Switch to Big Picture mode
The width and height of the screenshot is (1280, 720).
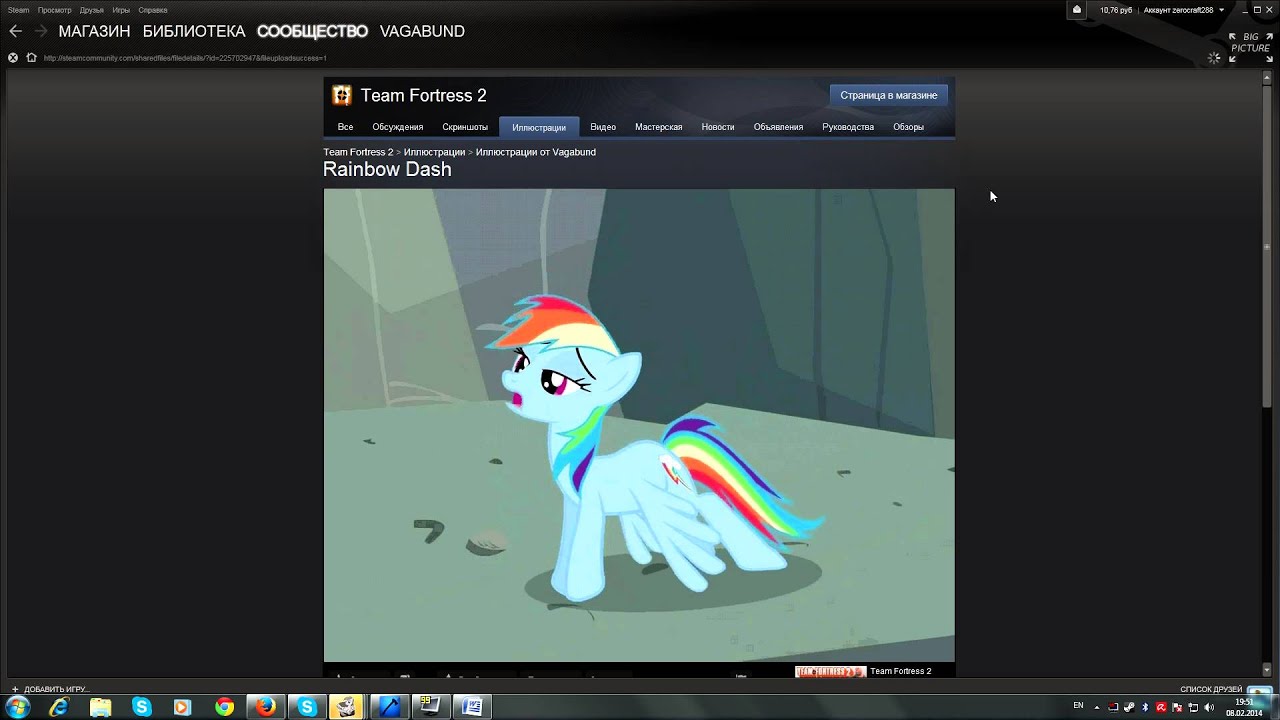1249,46
